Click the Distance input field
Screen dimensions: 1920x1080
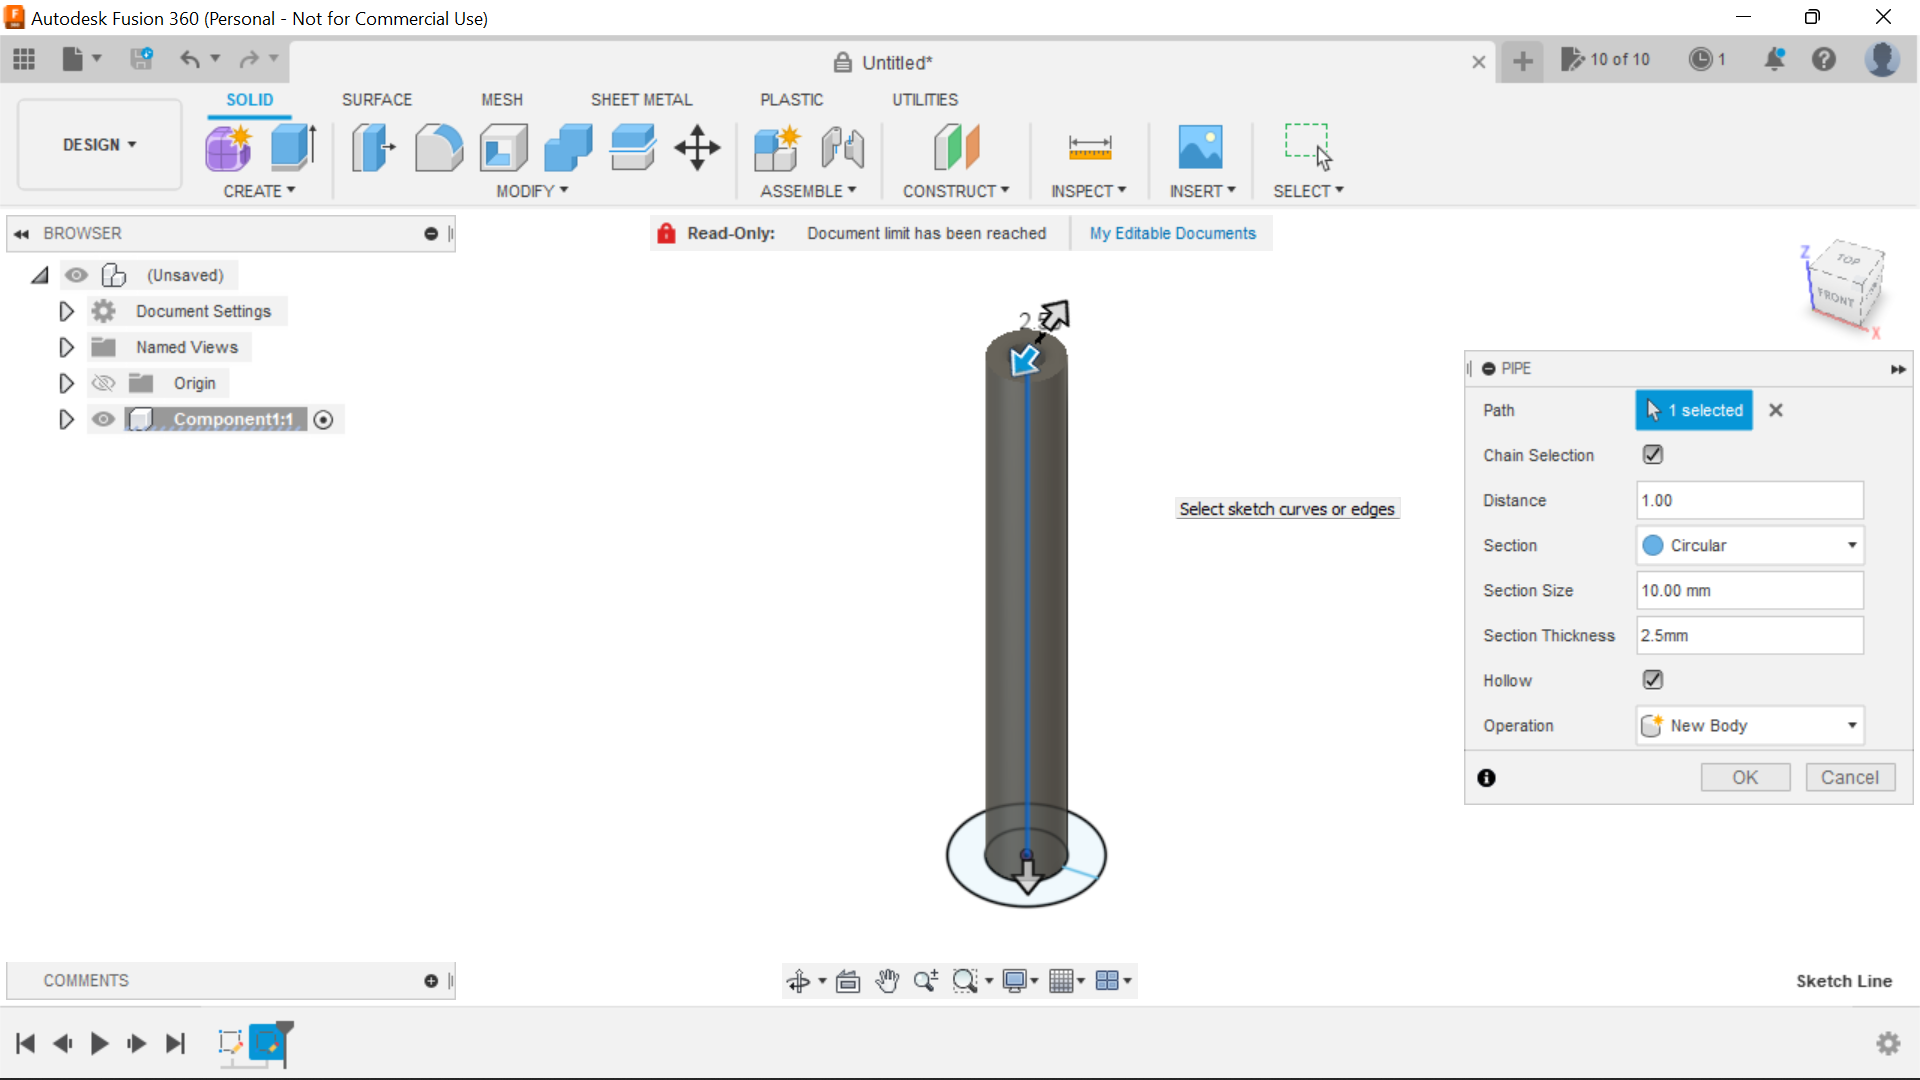coord(1749,500)
